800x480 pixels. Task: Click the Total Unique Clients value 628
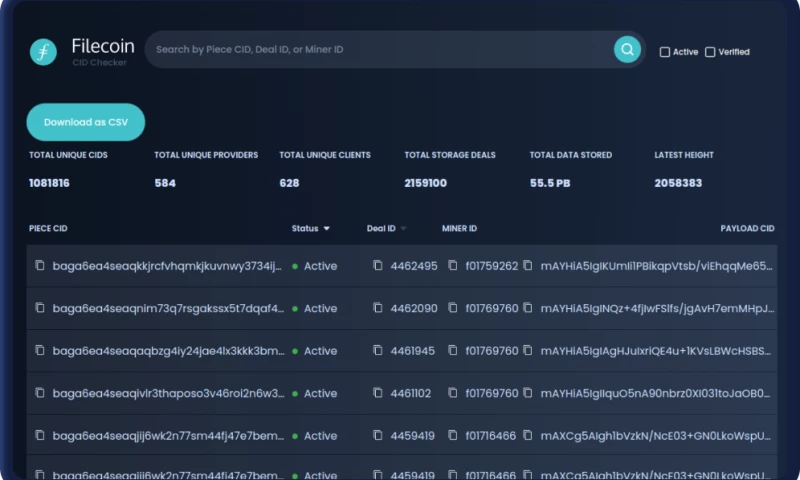pyautogui.click(x=289, y=183)
